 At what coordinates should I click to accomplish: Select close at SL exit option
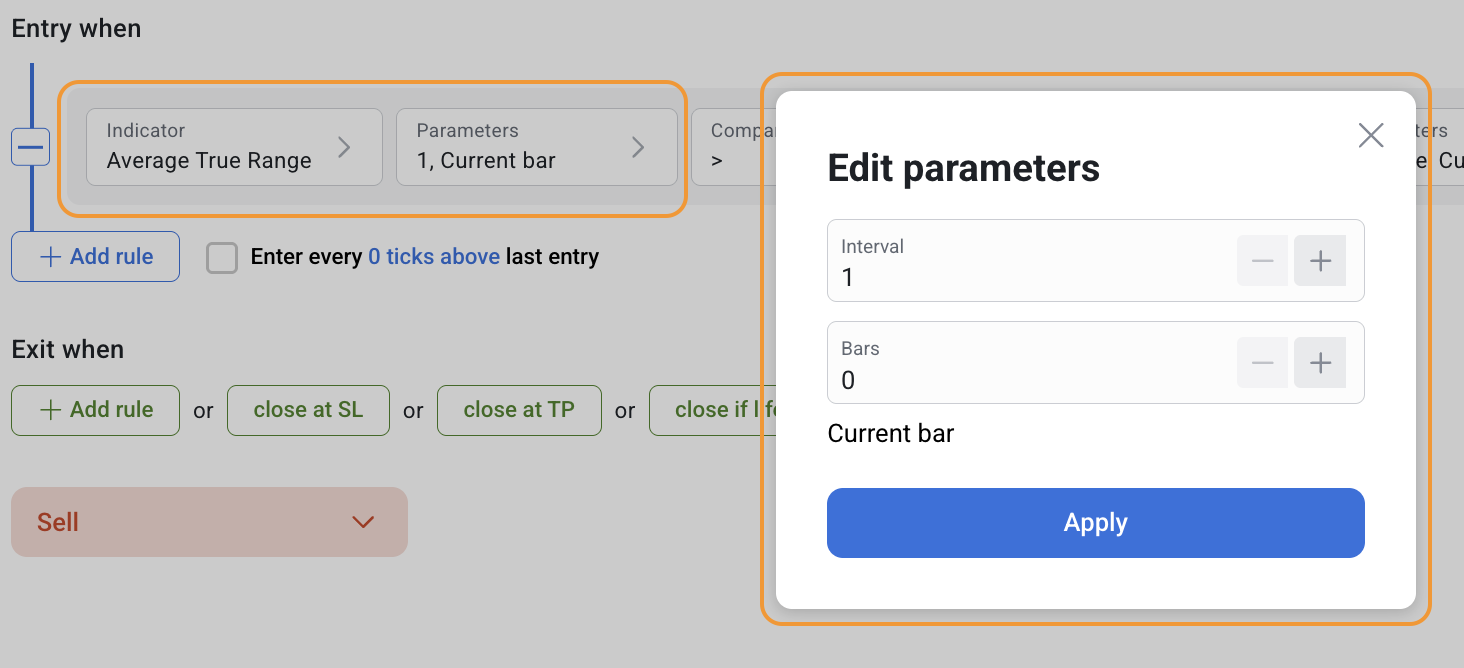point(308,410)
